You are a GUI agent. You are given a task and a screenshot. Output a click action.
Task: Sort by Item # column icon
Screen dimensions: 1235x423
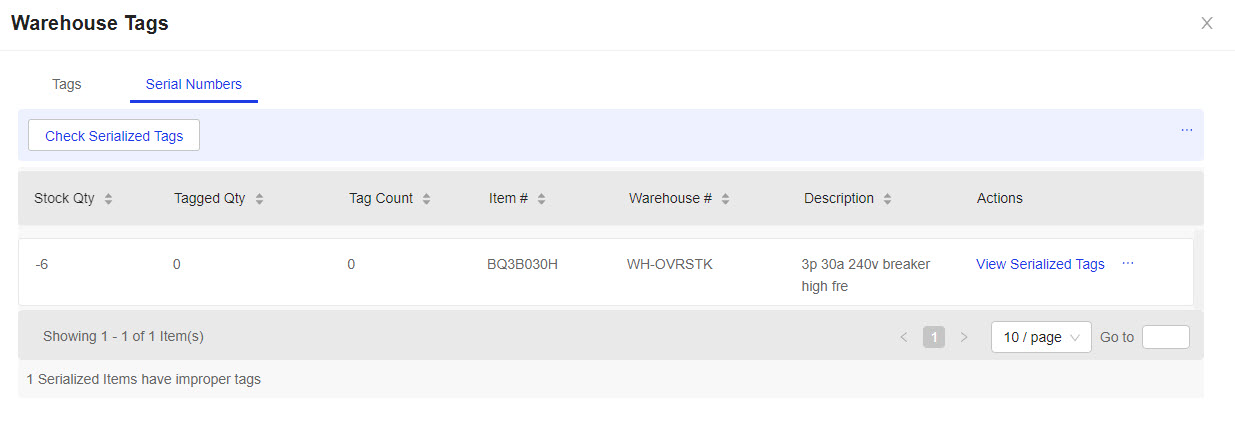(x=541, y=199)
